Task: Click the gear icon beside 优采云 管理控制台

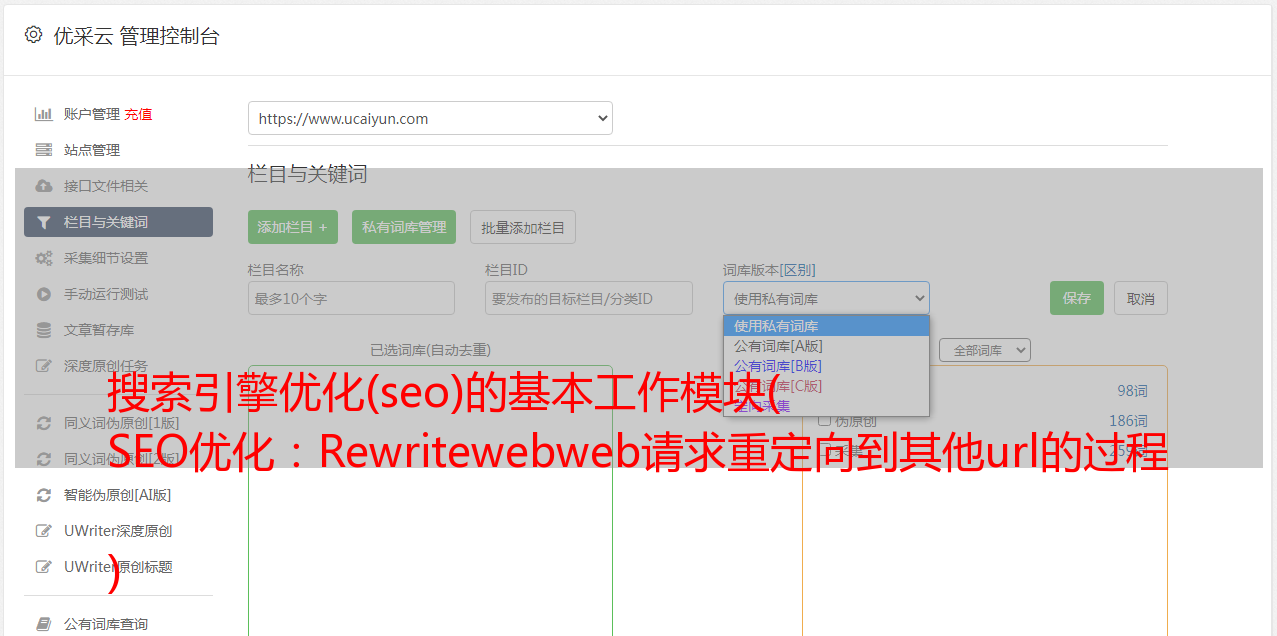Action: (x=33, y=35)
